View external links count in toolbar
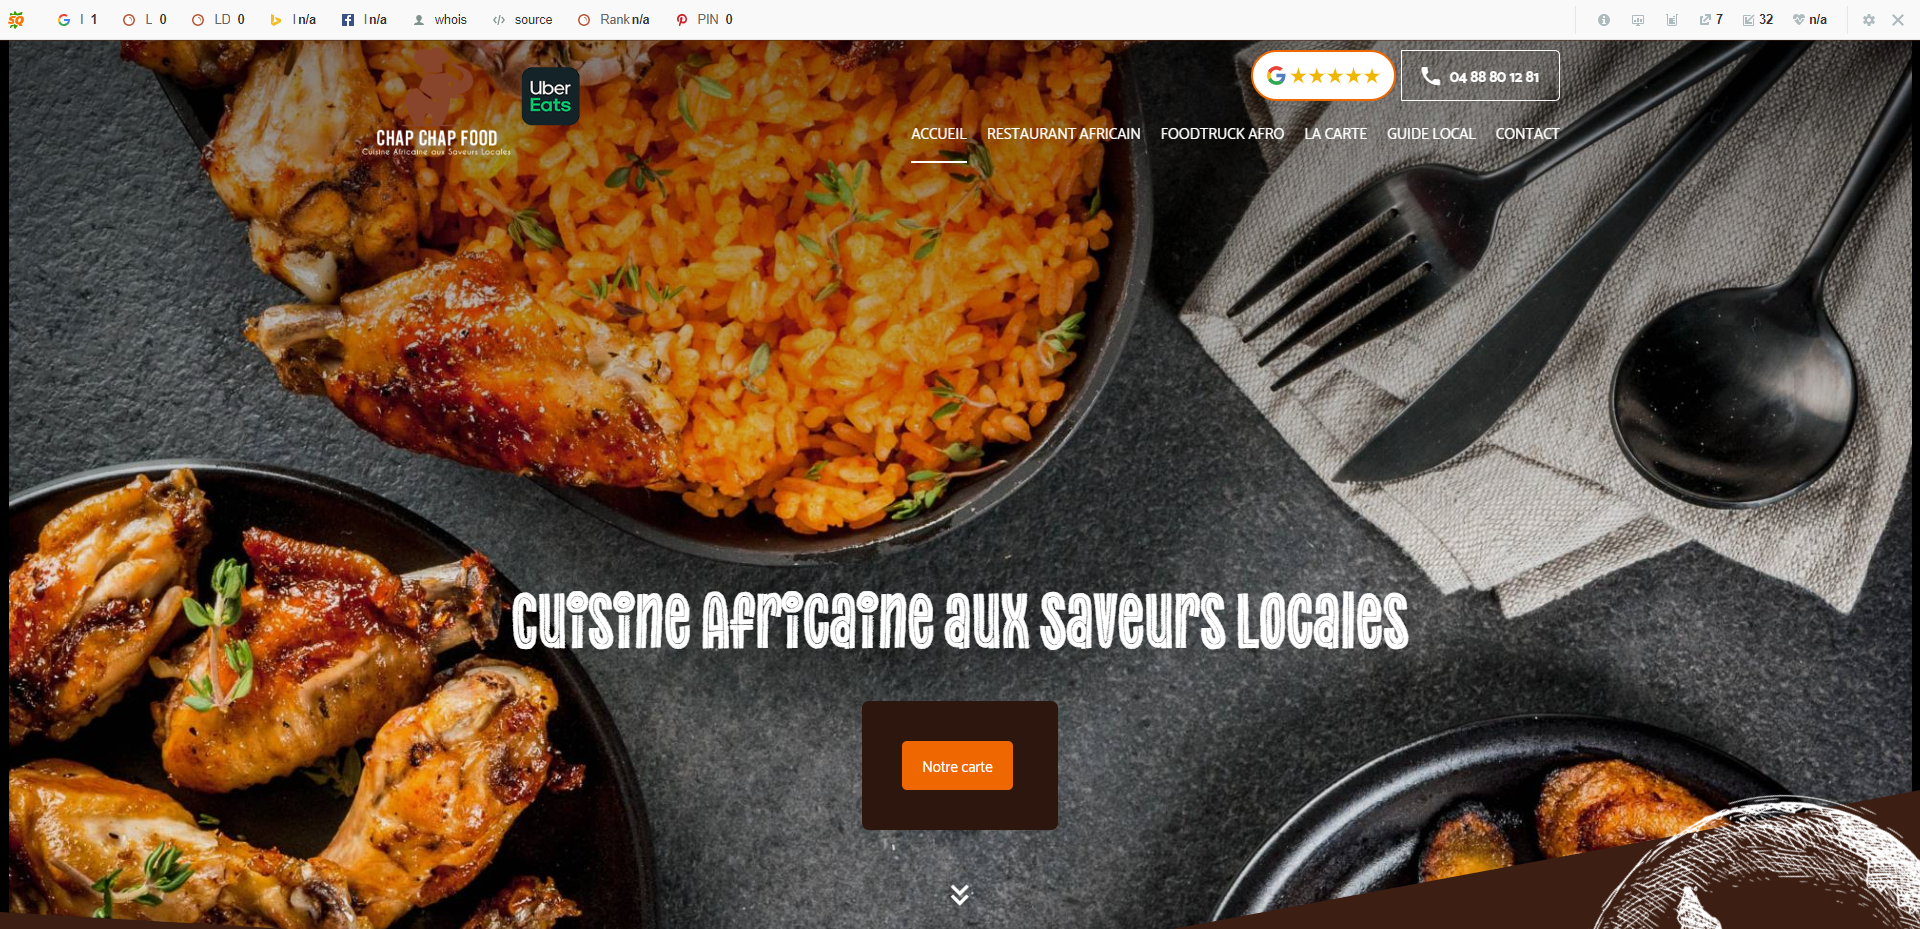This screenshot has width=1920, height=929. 1711,20
